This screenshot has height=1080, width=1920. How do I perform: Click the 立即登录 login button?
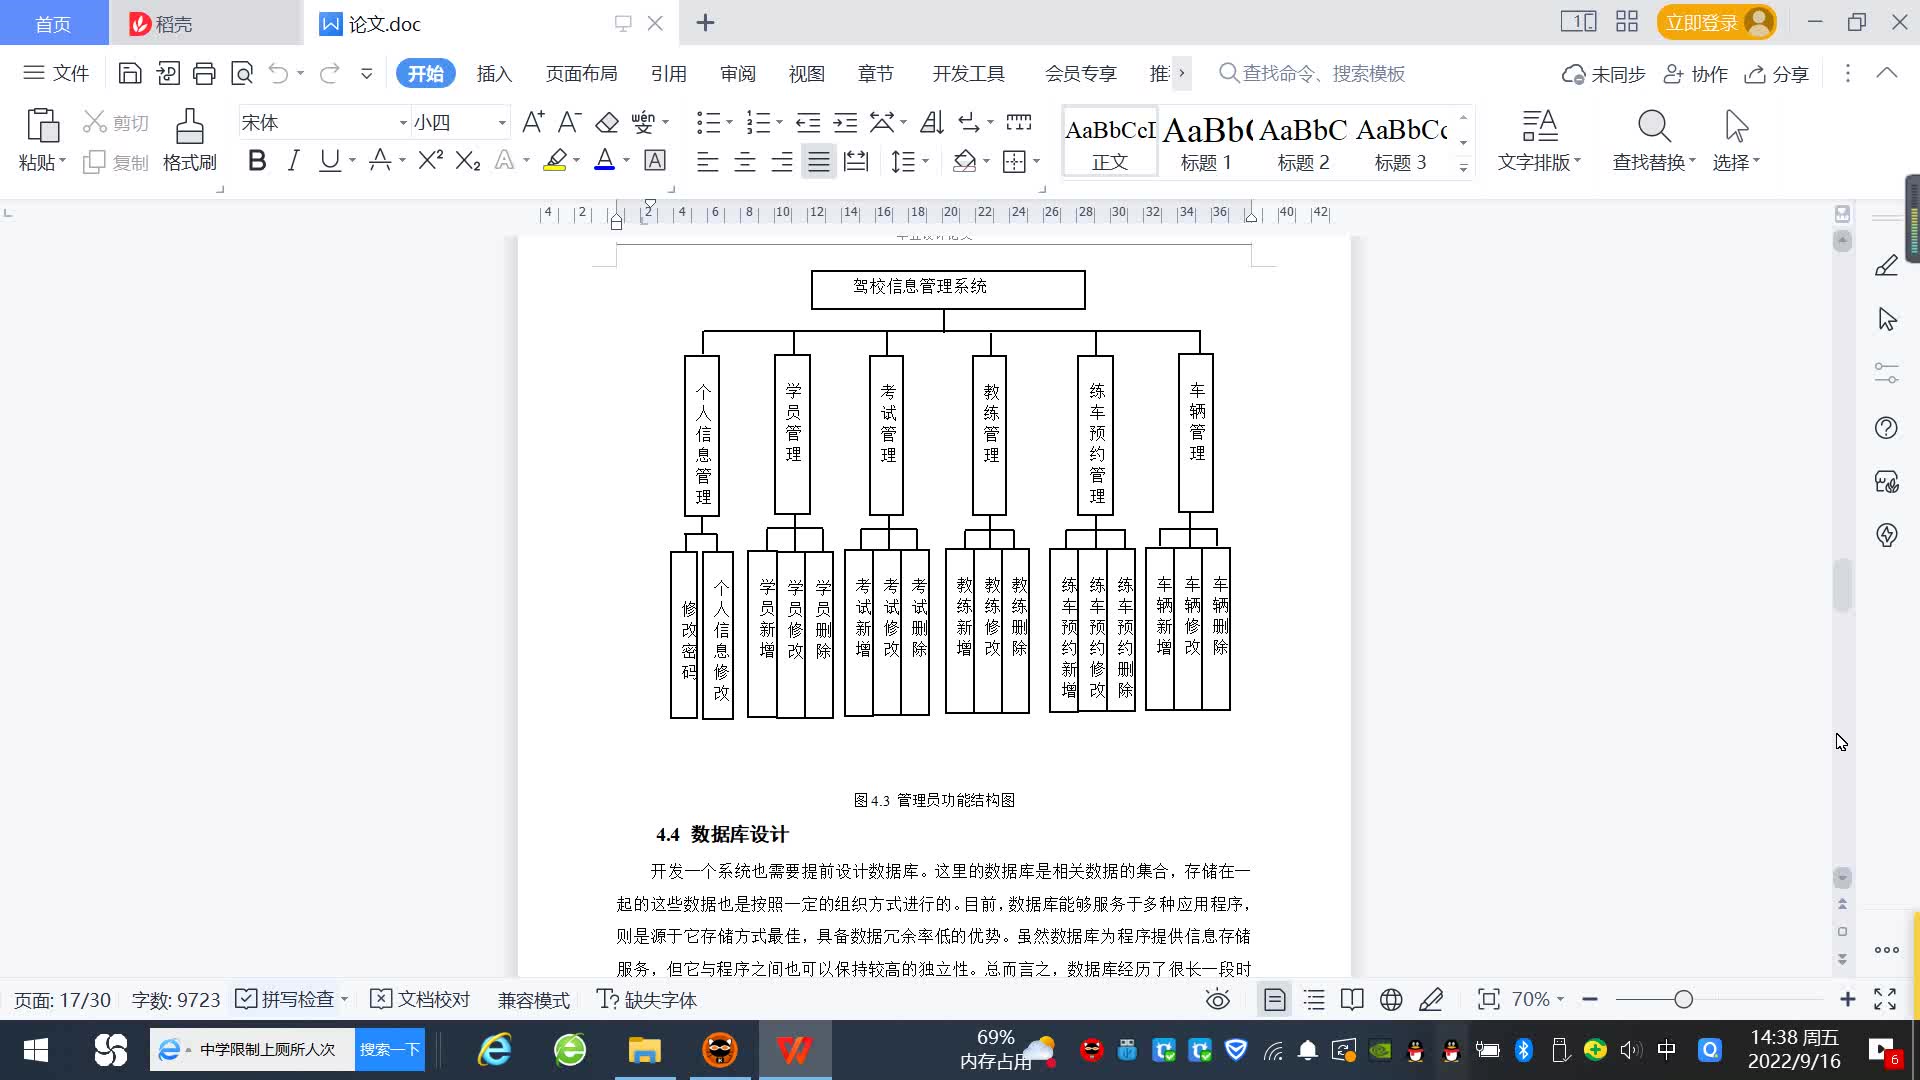(1702, 22)
